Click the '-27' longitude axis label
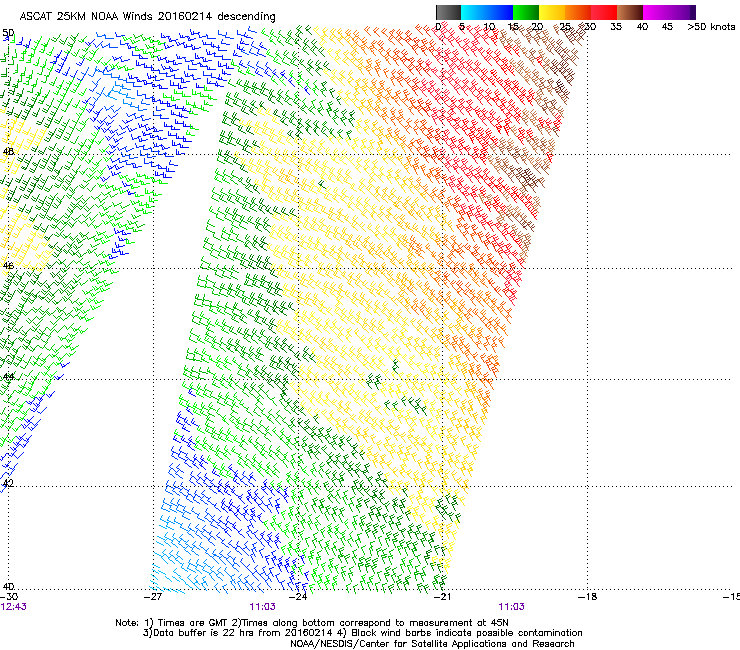 153,597
